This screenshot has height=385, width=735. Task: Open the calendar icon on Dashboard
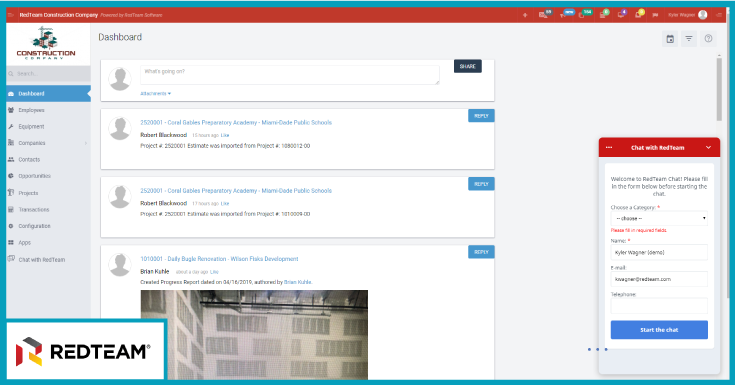(x=670, y=39)
